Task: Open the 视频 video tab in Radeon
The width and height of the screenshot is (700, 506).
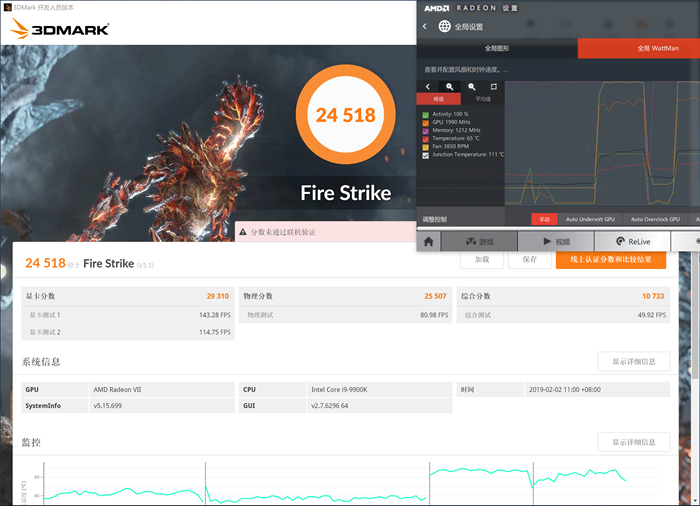Action: pos(556,242)
